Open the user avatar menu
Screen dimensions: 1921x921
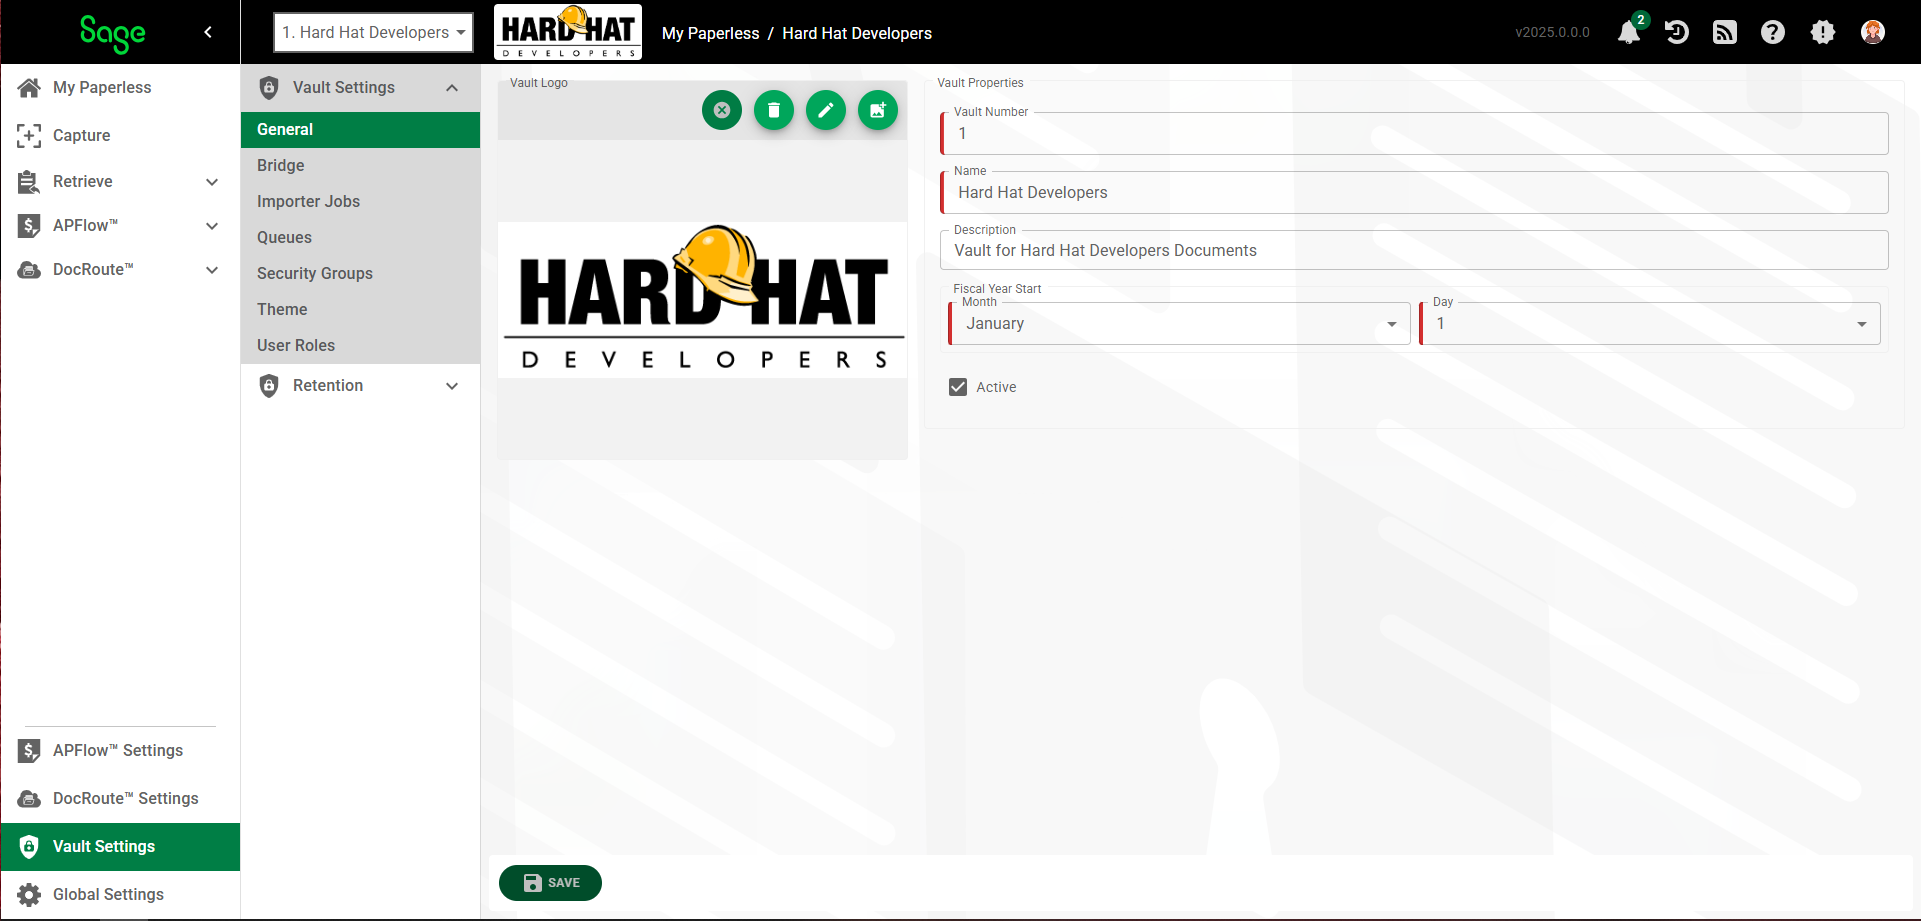tap(1873, 32)
